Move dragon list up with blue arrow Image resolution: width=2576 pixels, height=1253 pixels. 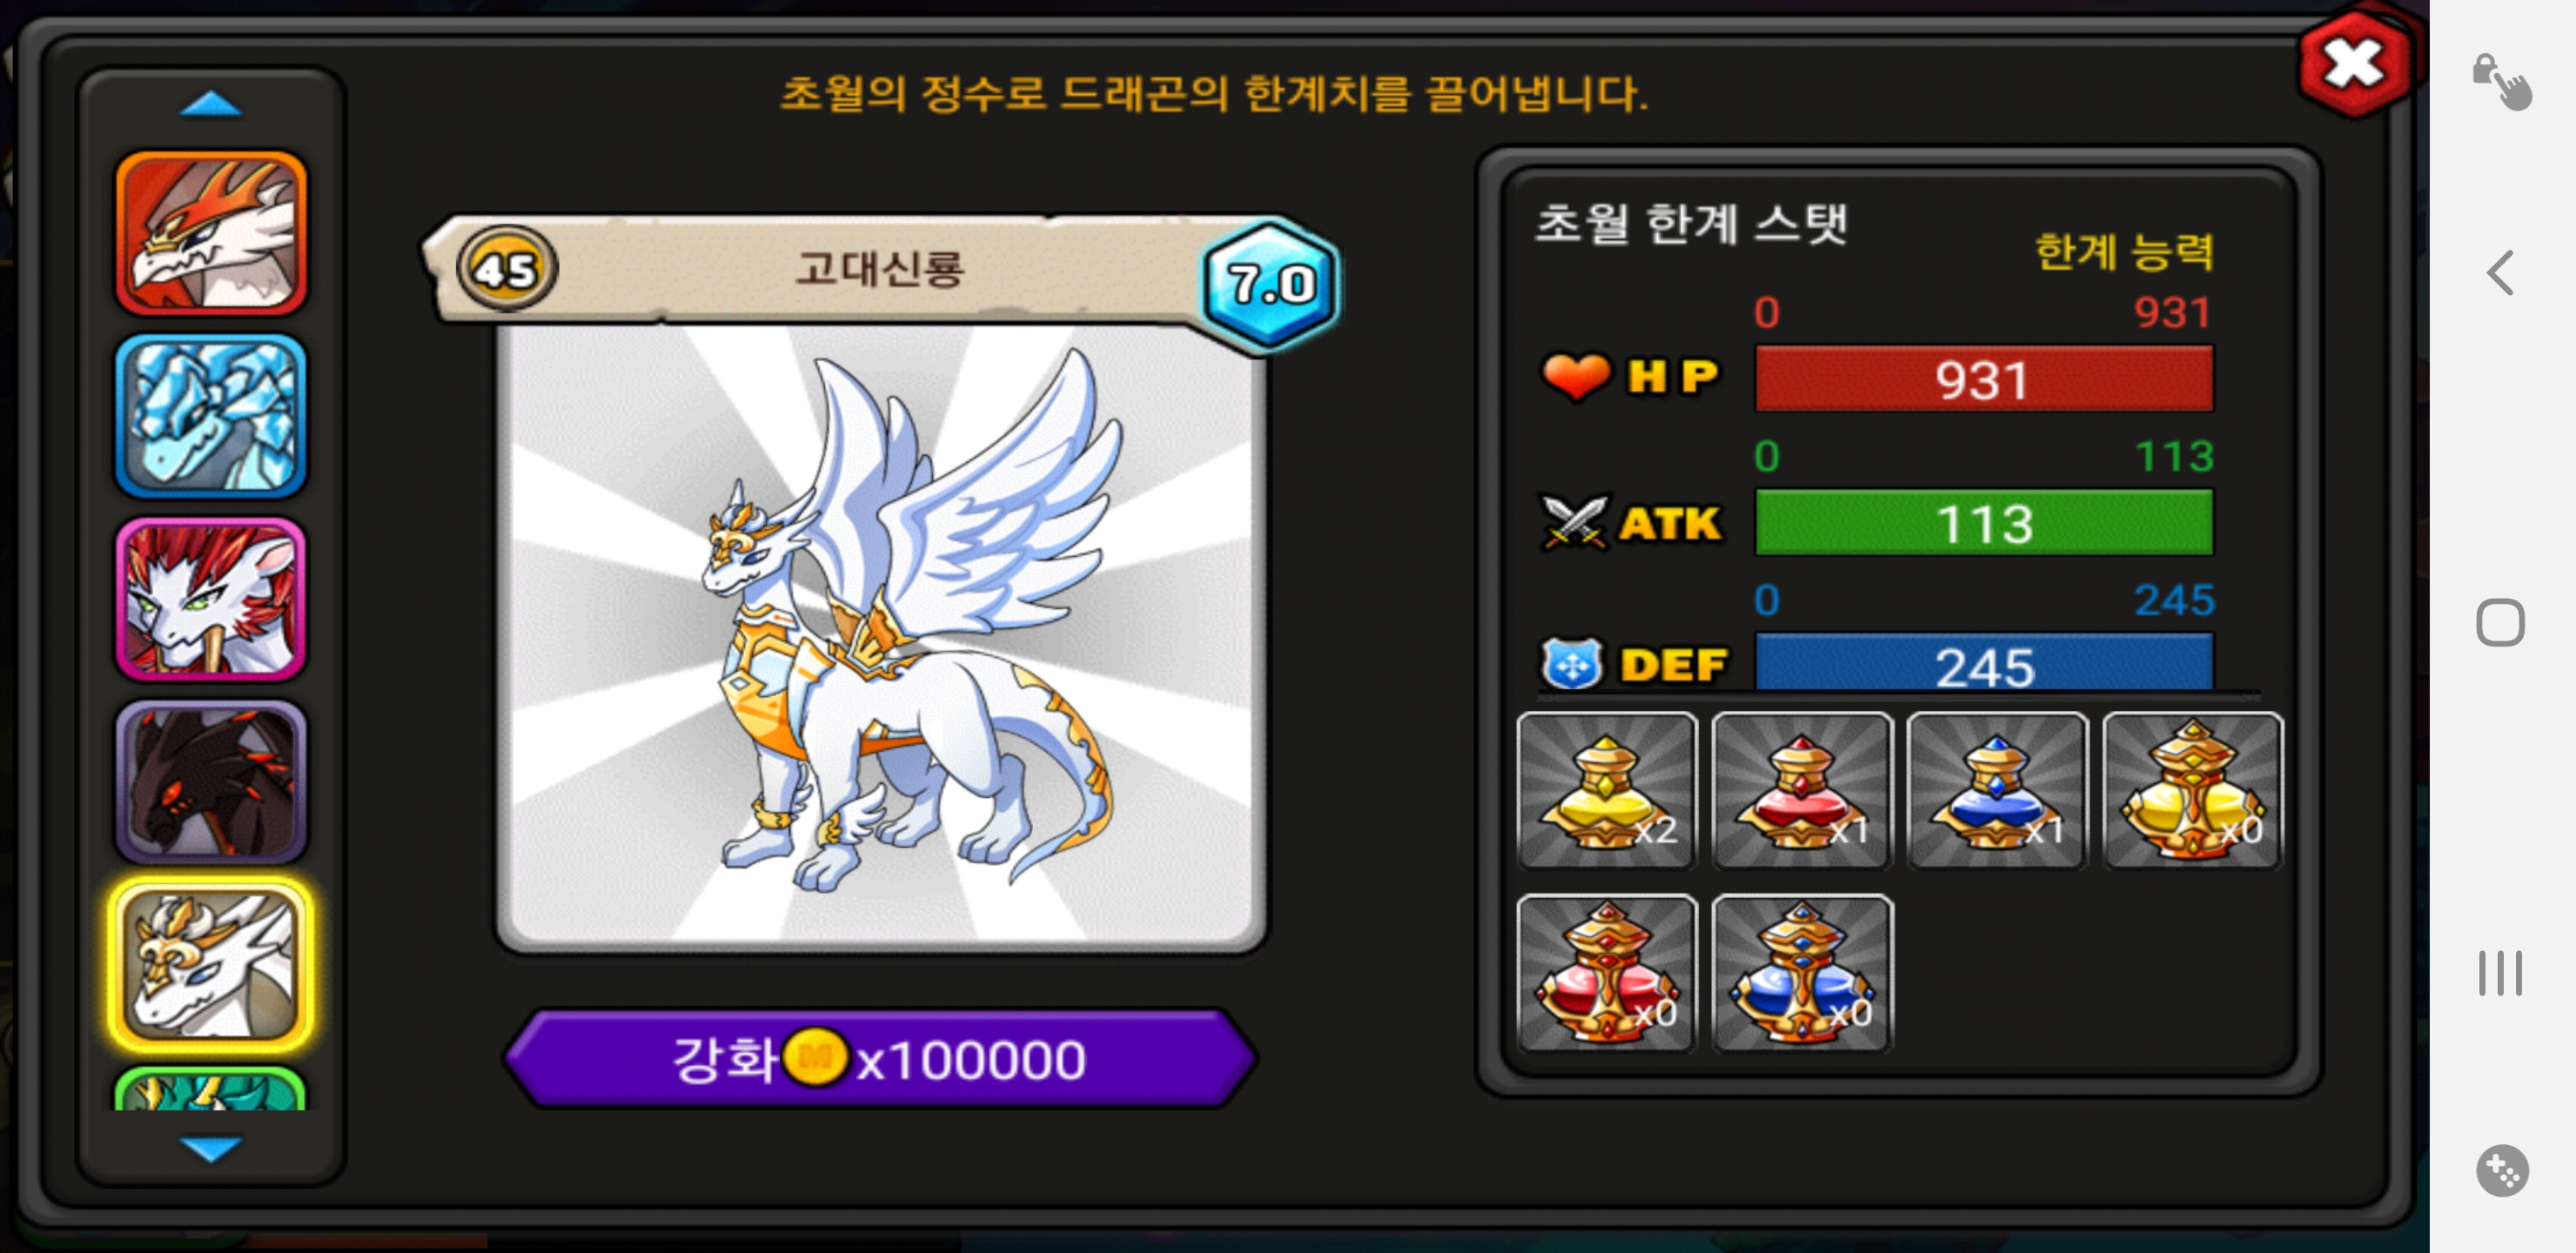[211, 104]
